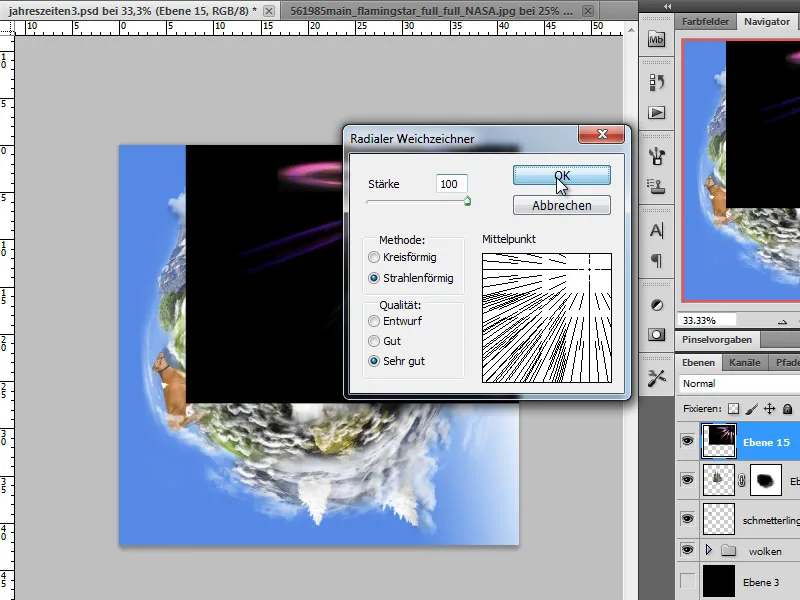Select the Ebene 3 layer name
The width and height of the screenshot is (800, 600).
click(761, 582)
